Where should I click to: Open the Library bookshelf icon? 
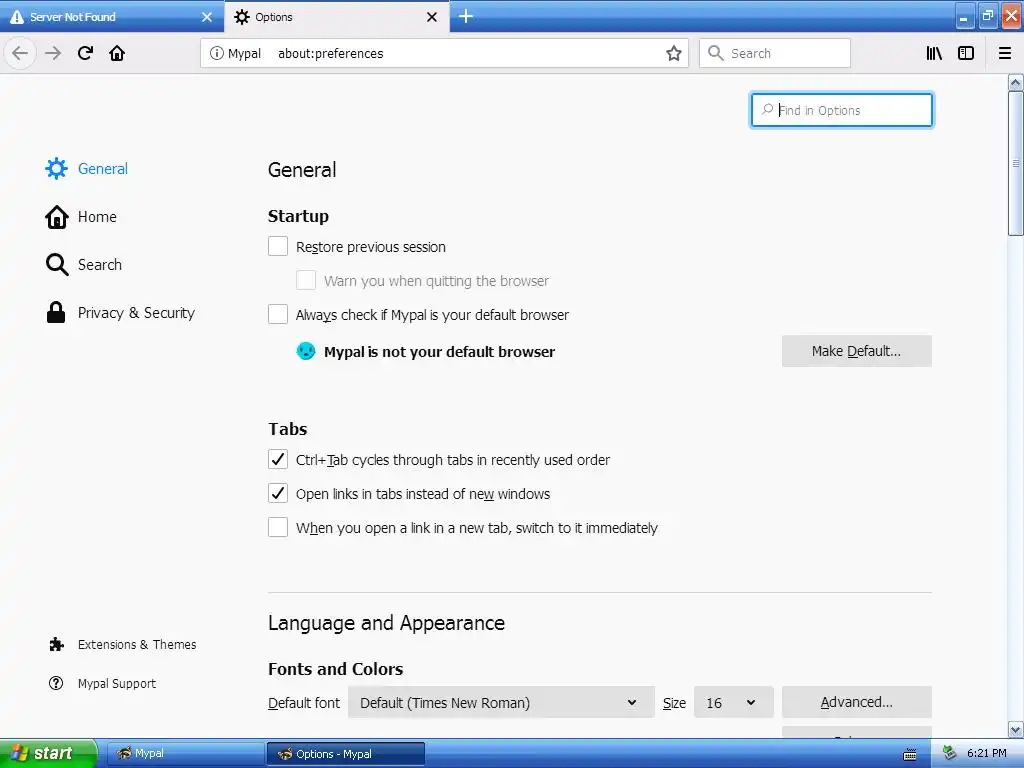(x=934, y=53)
